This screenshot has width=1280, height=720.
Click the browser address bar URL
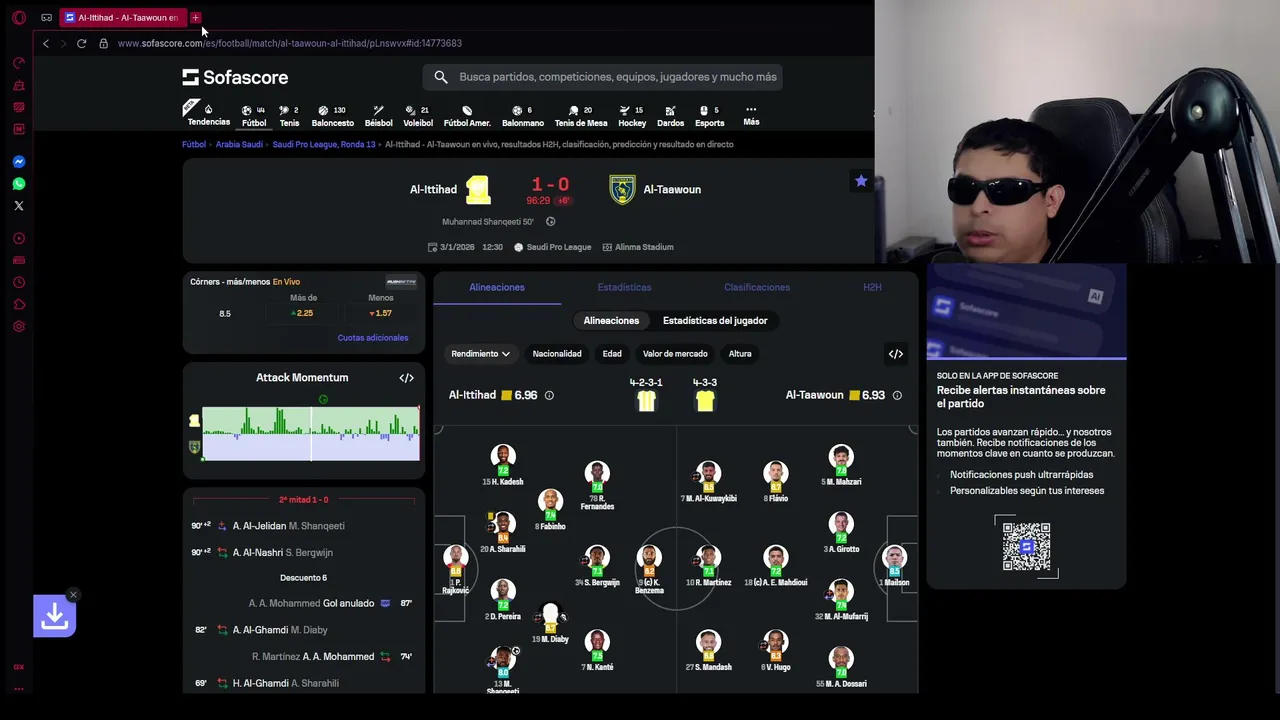(290, 43)
